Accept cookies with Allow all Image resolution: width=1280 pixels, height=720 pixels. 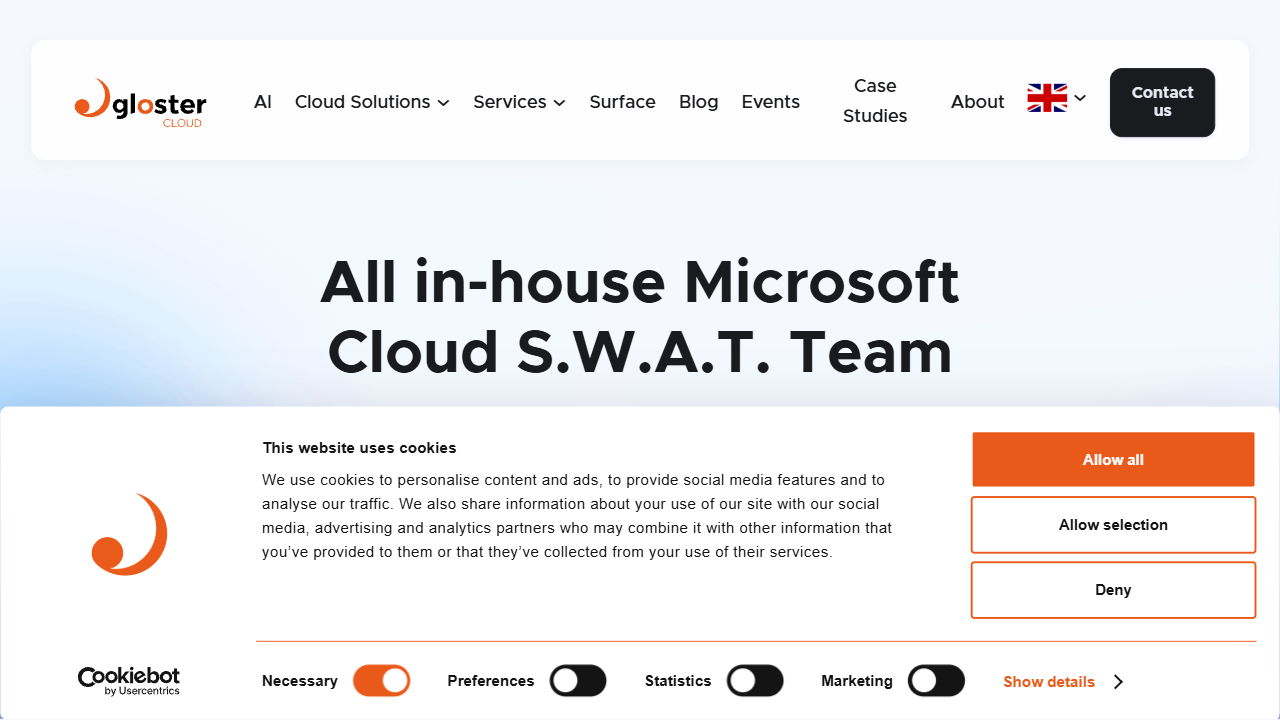pyautogui.click(x=1113, y=460)
